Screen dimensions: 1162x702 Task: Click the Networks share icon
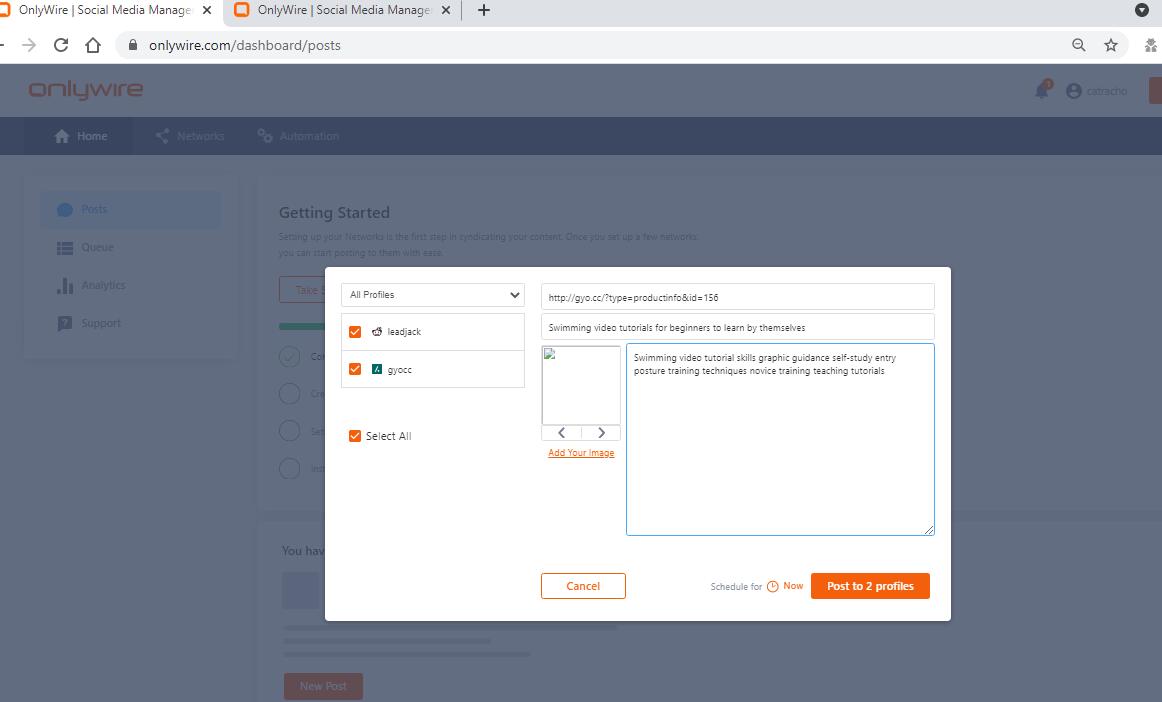click(162, 136)
